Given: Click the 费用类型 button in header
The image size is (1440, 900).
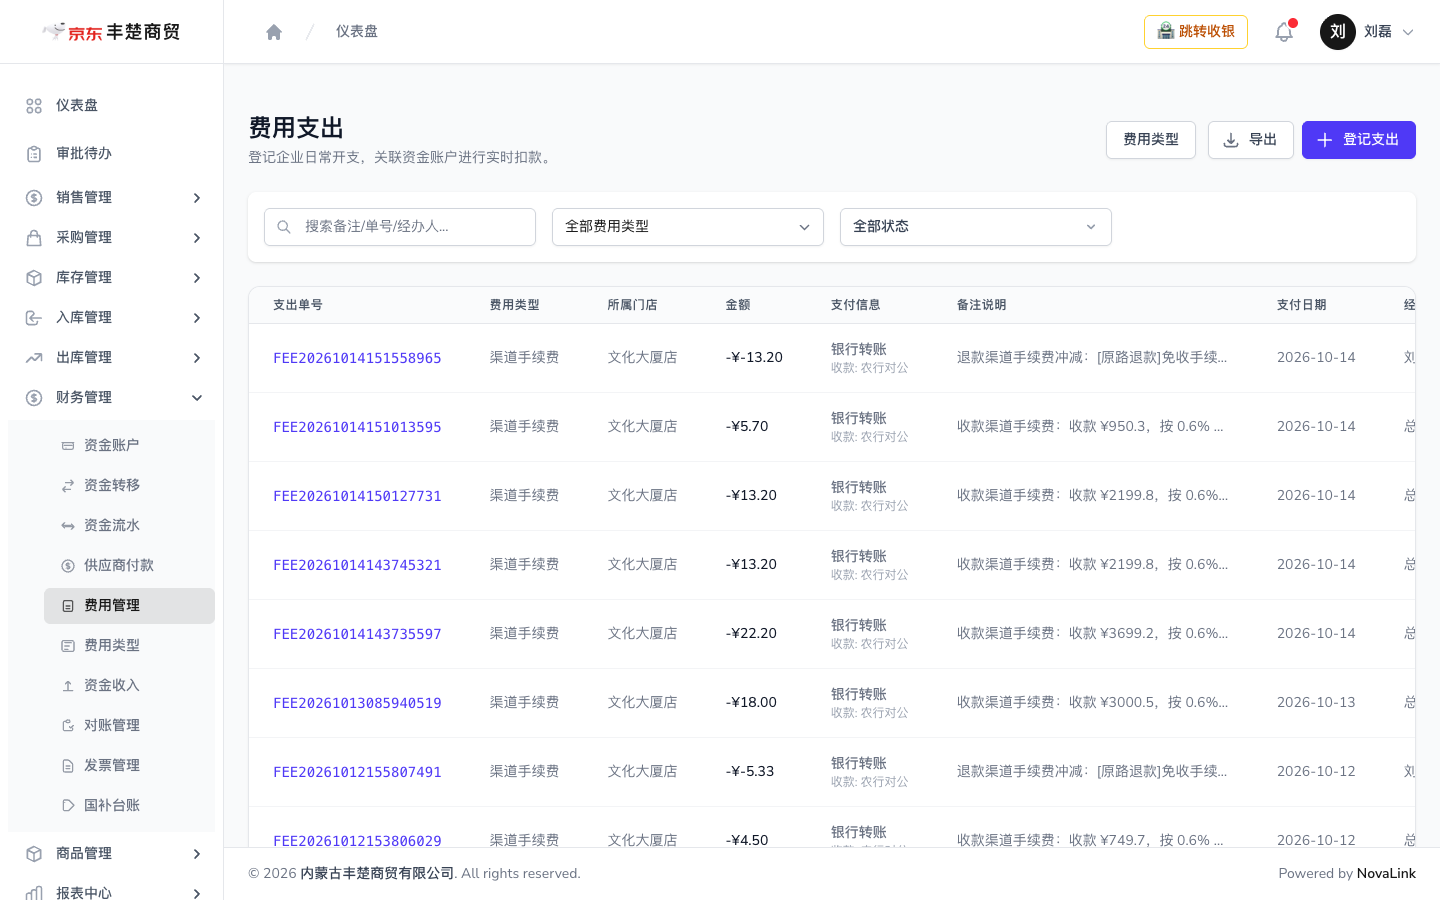Looking at the screenshot, I should pyautogui.click(x=1151, y=140).
